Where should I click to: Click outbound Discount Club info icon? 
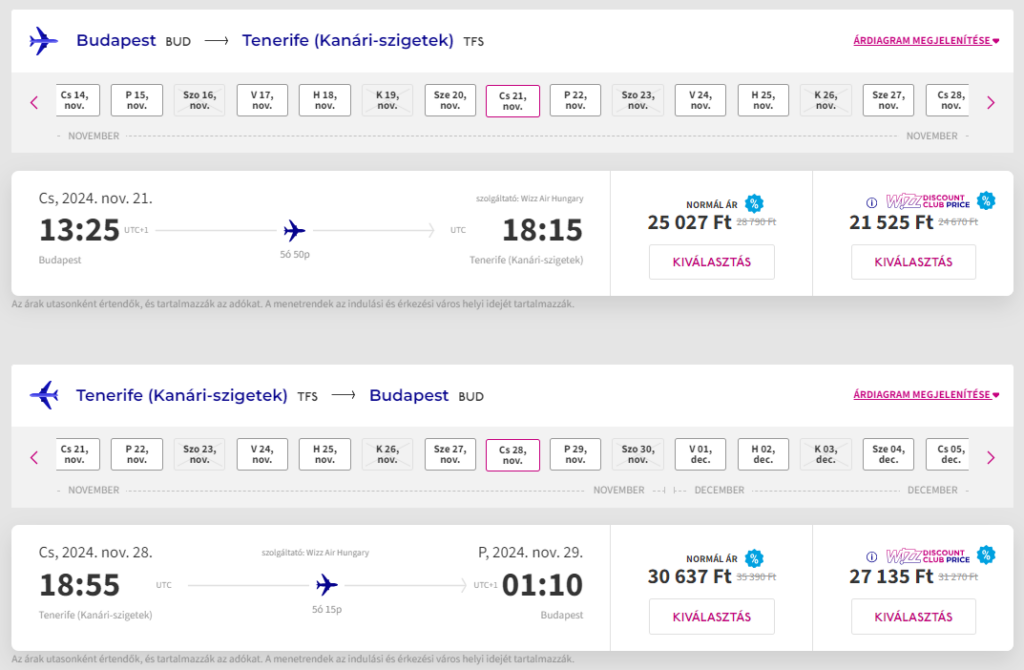point(871,202)
